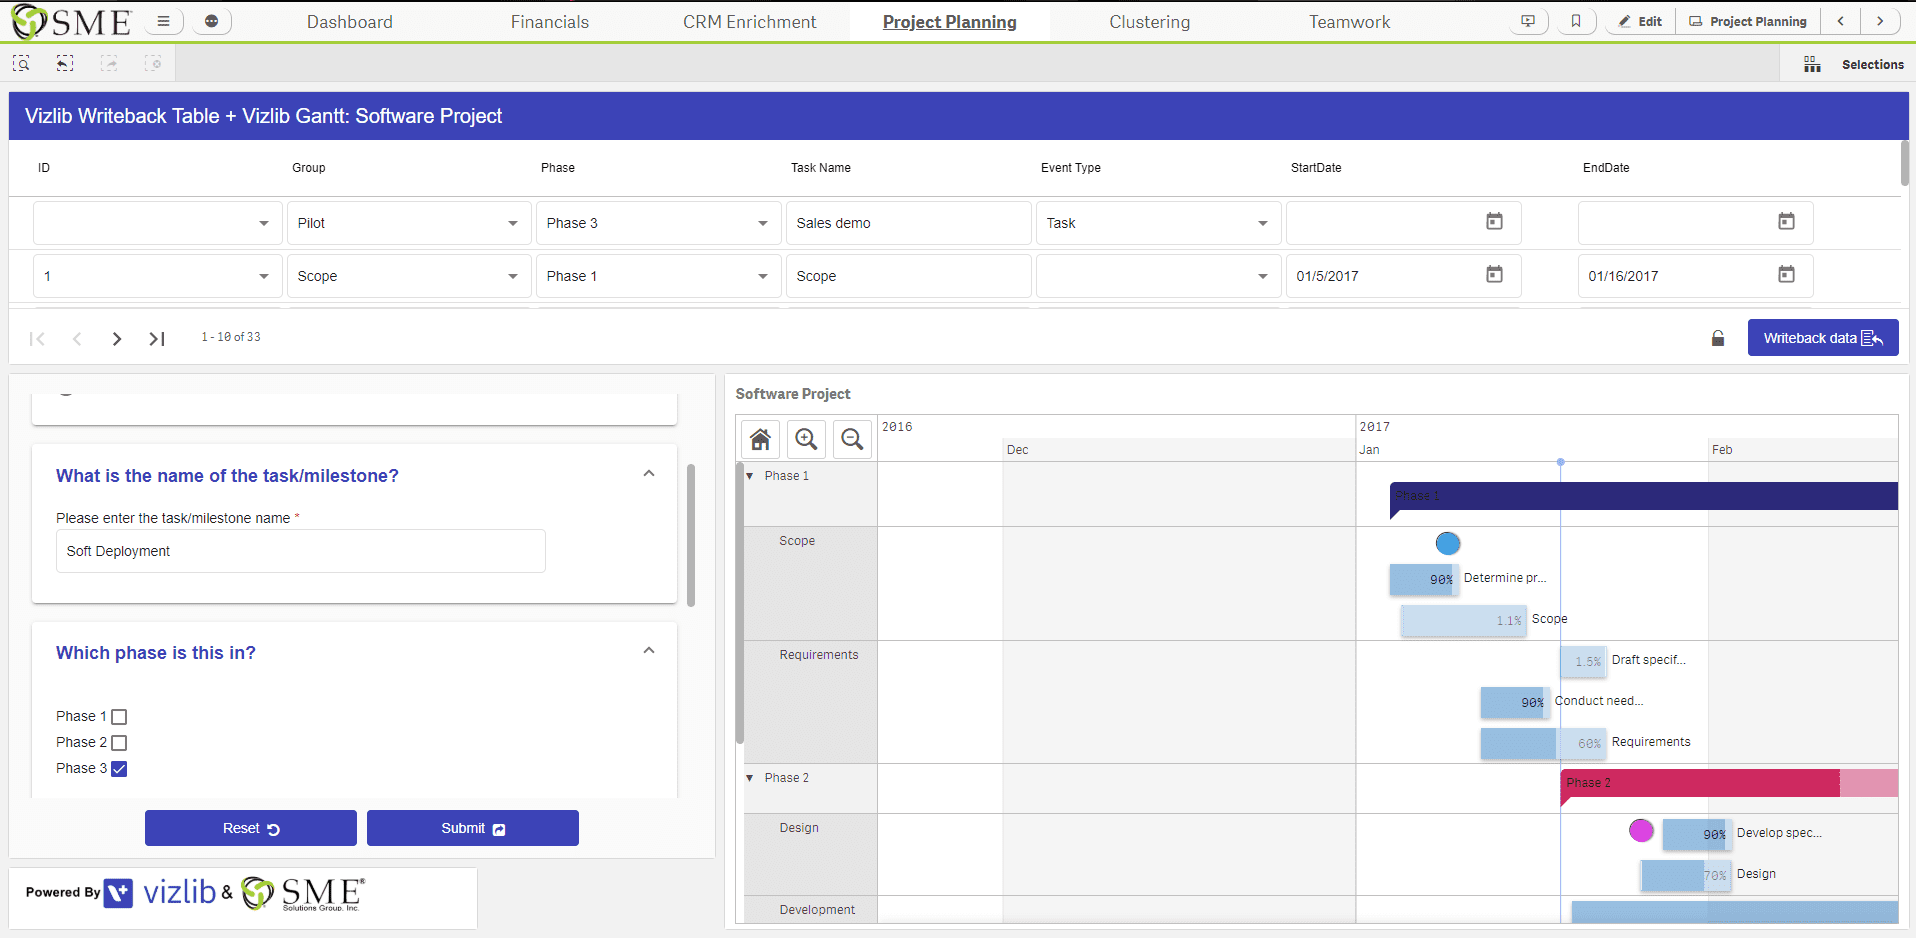Click the SME logo in header
Viewport: 1916px width, 938px height.
click(x=71, y=22)
